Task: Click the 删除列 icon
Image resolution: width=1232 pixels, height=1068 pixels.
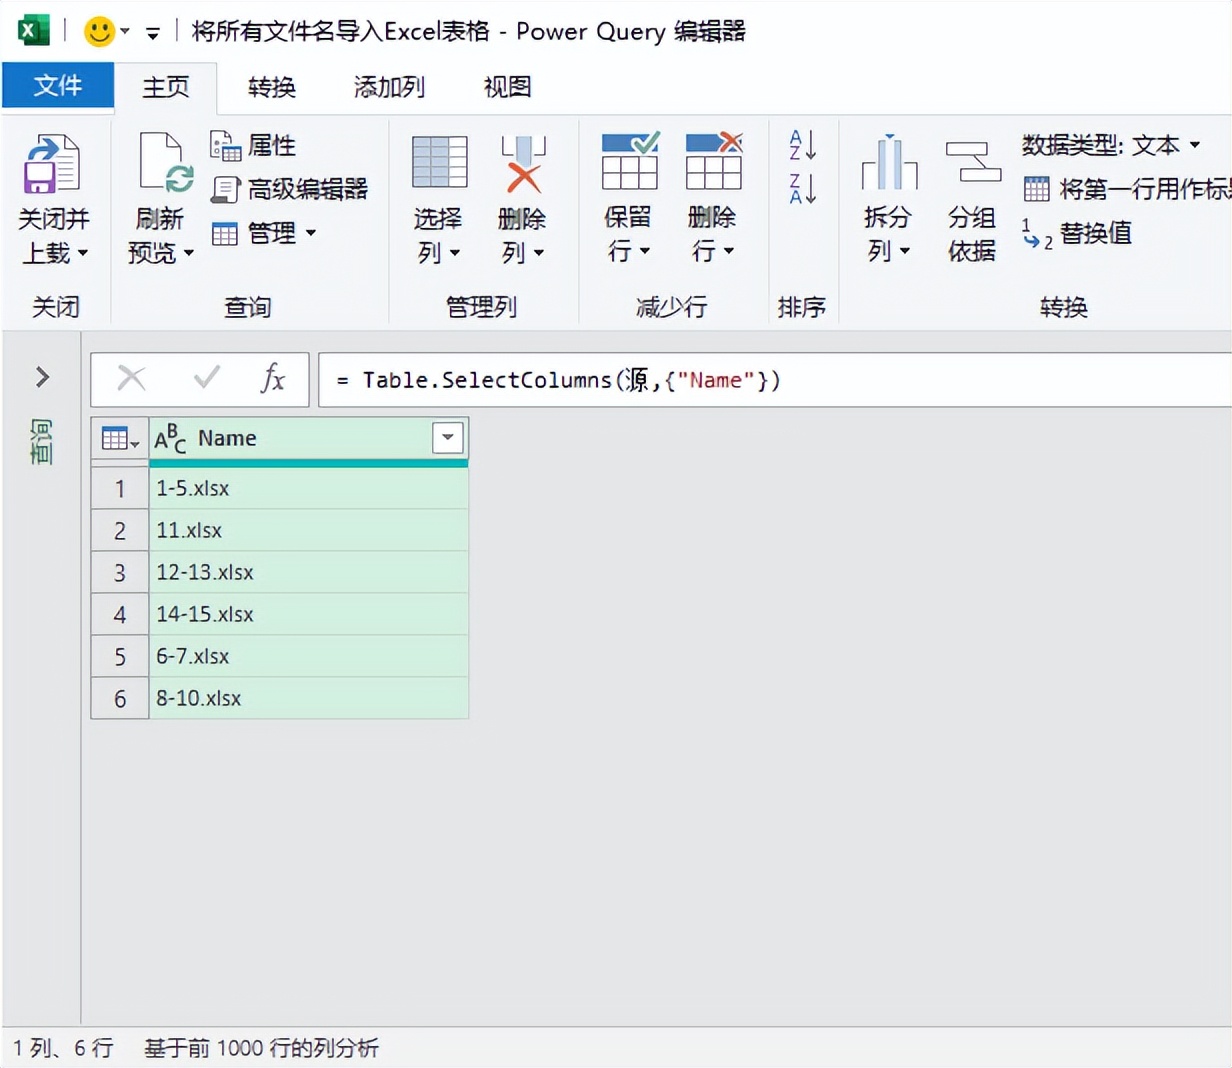Action: tap(523, 163)
